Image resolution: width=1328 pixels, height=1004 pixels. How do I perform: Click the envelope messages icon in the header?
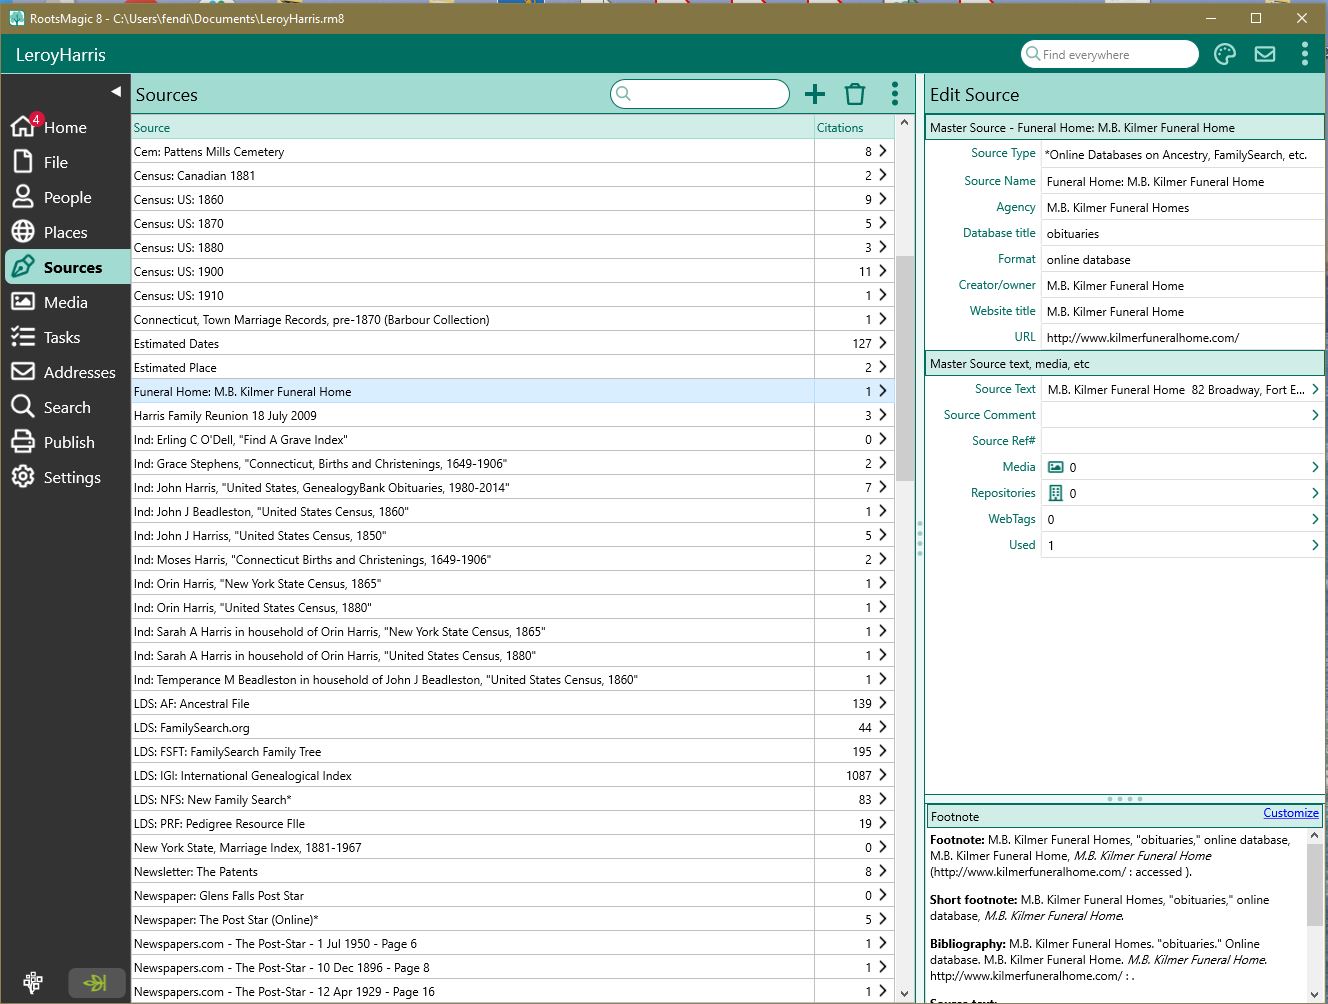click(1265, 54)
